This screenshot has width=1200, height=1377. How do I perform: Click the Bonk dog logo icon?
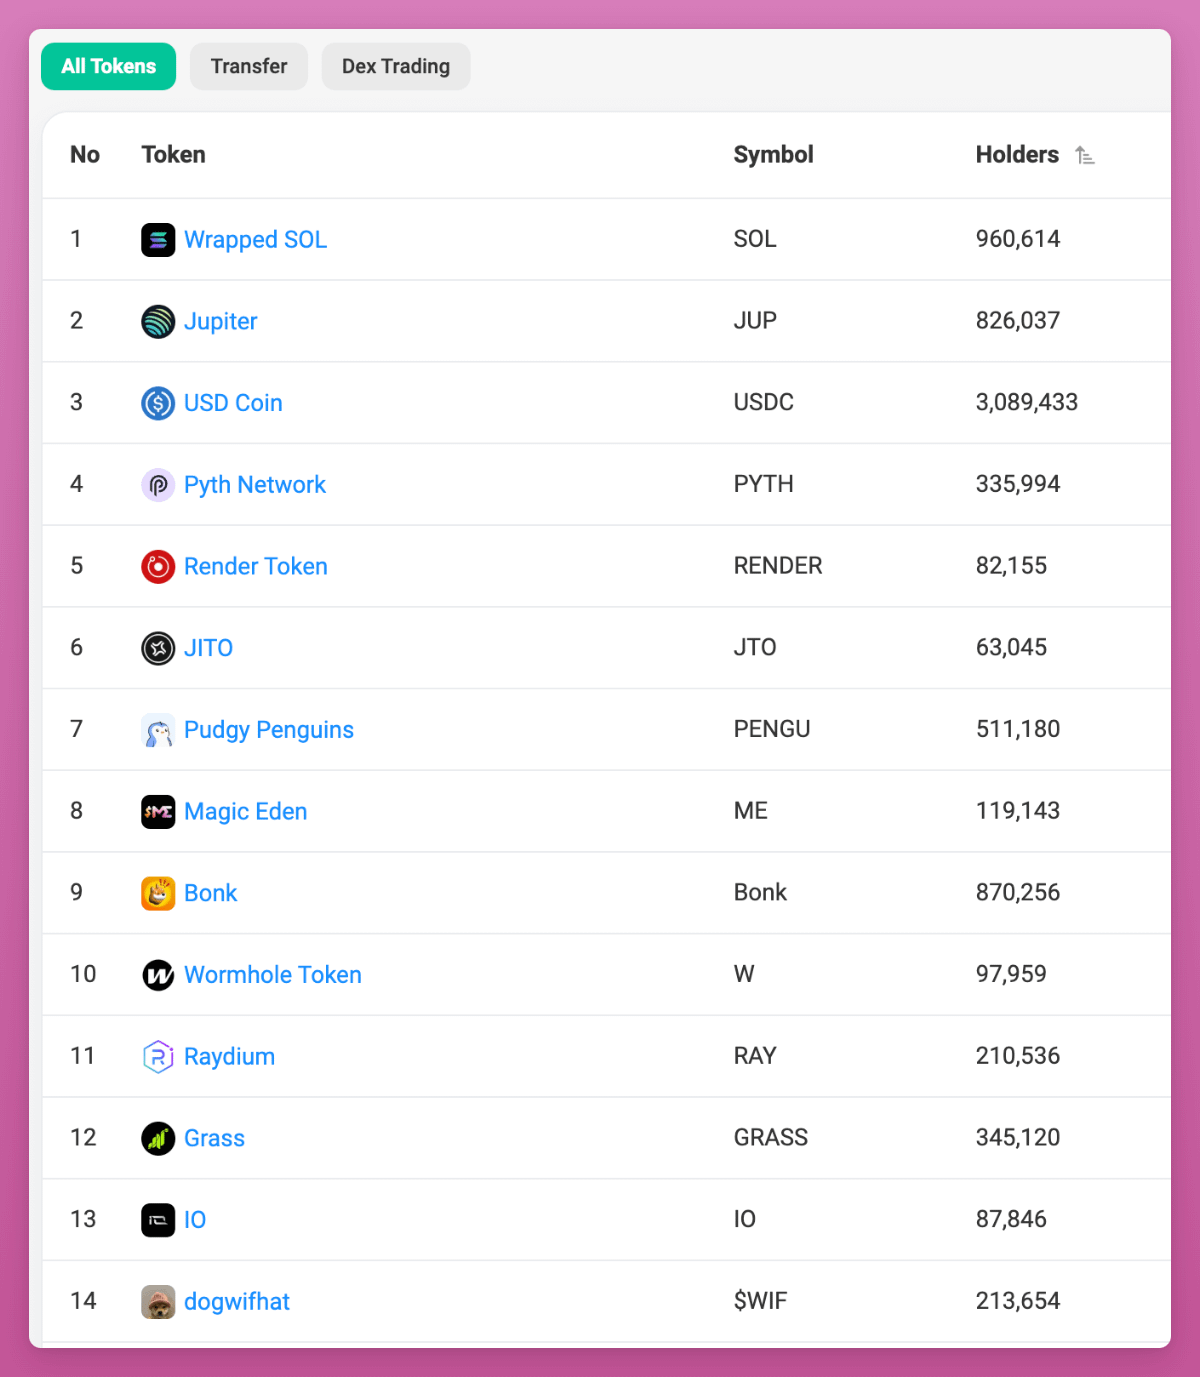click(x=158, y=893)
